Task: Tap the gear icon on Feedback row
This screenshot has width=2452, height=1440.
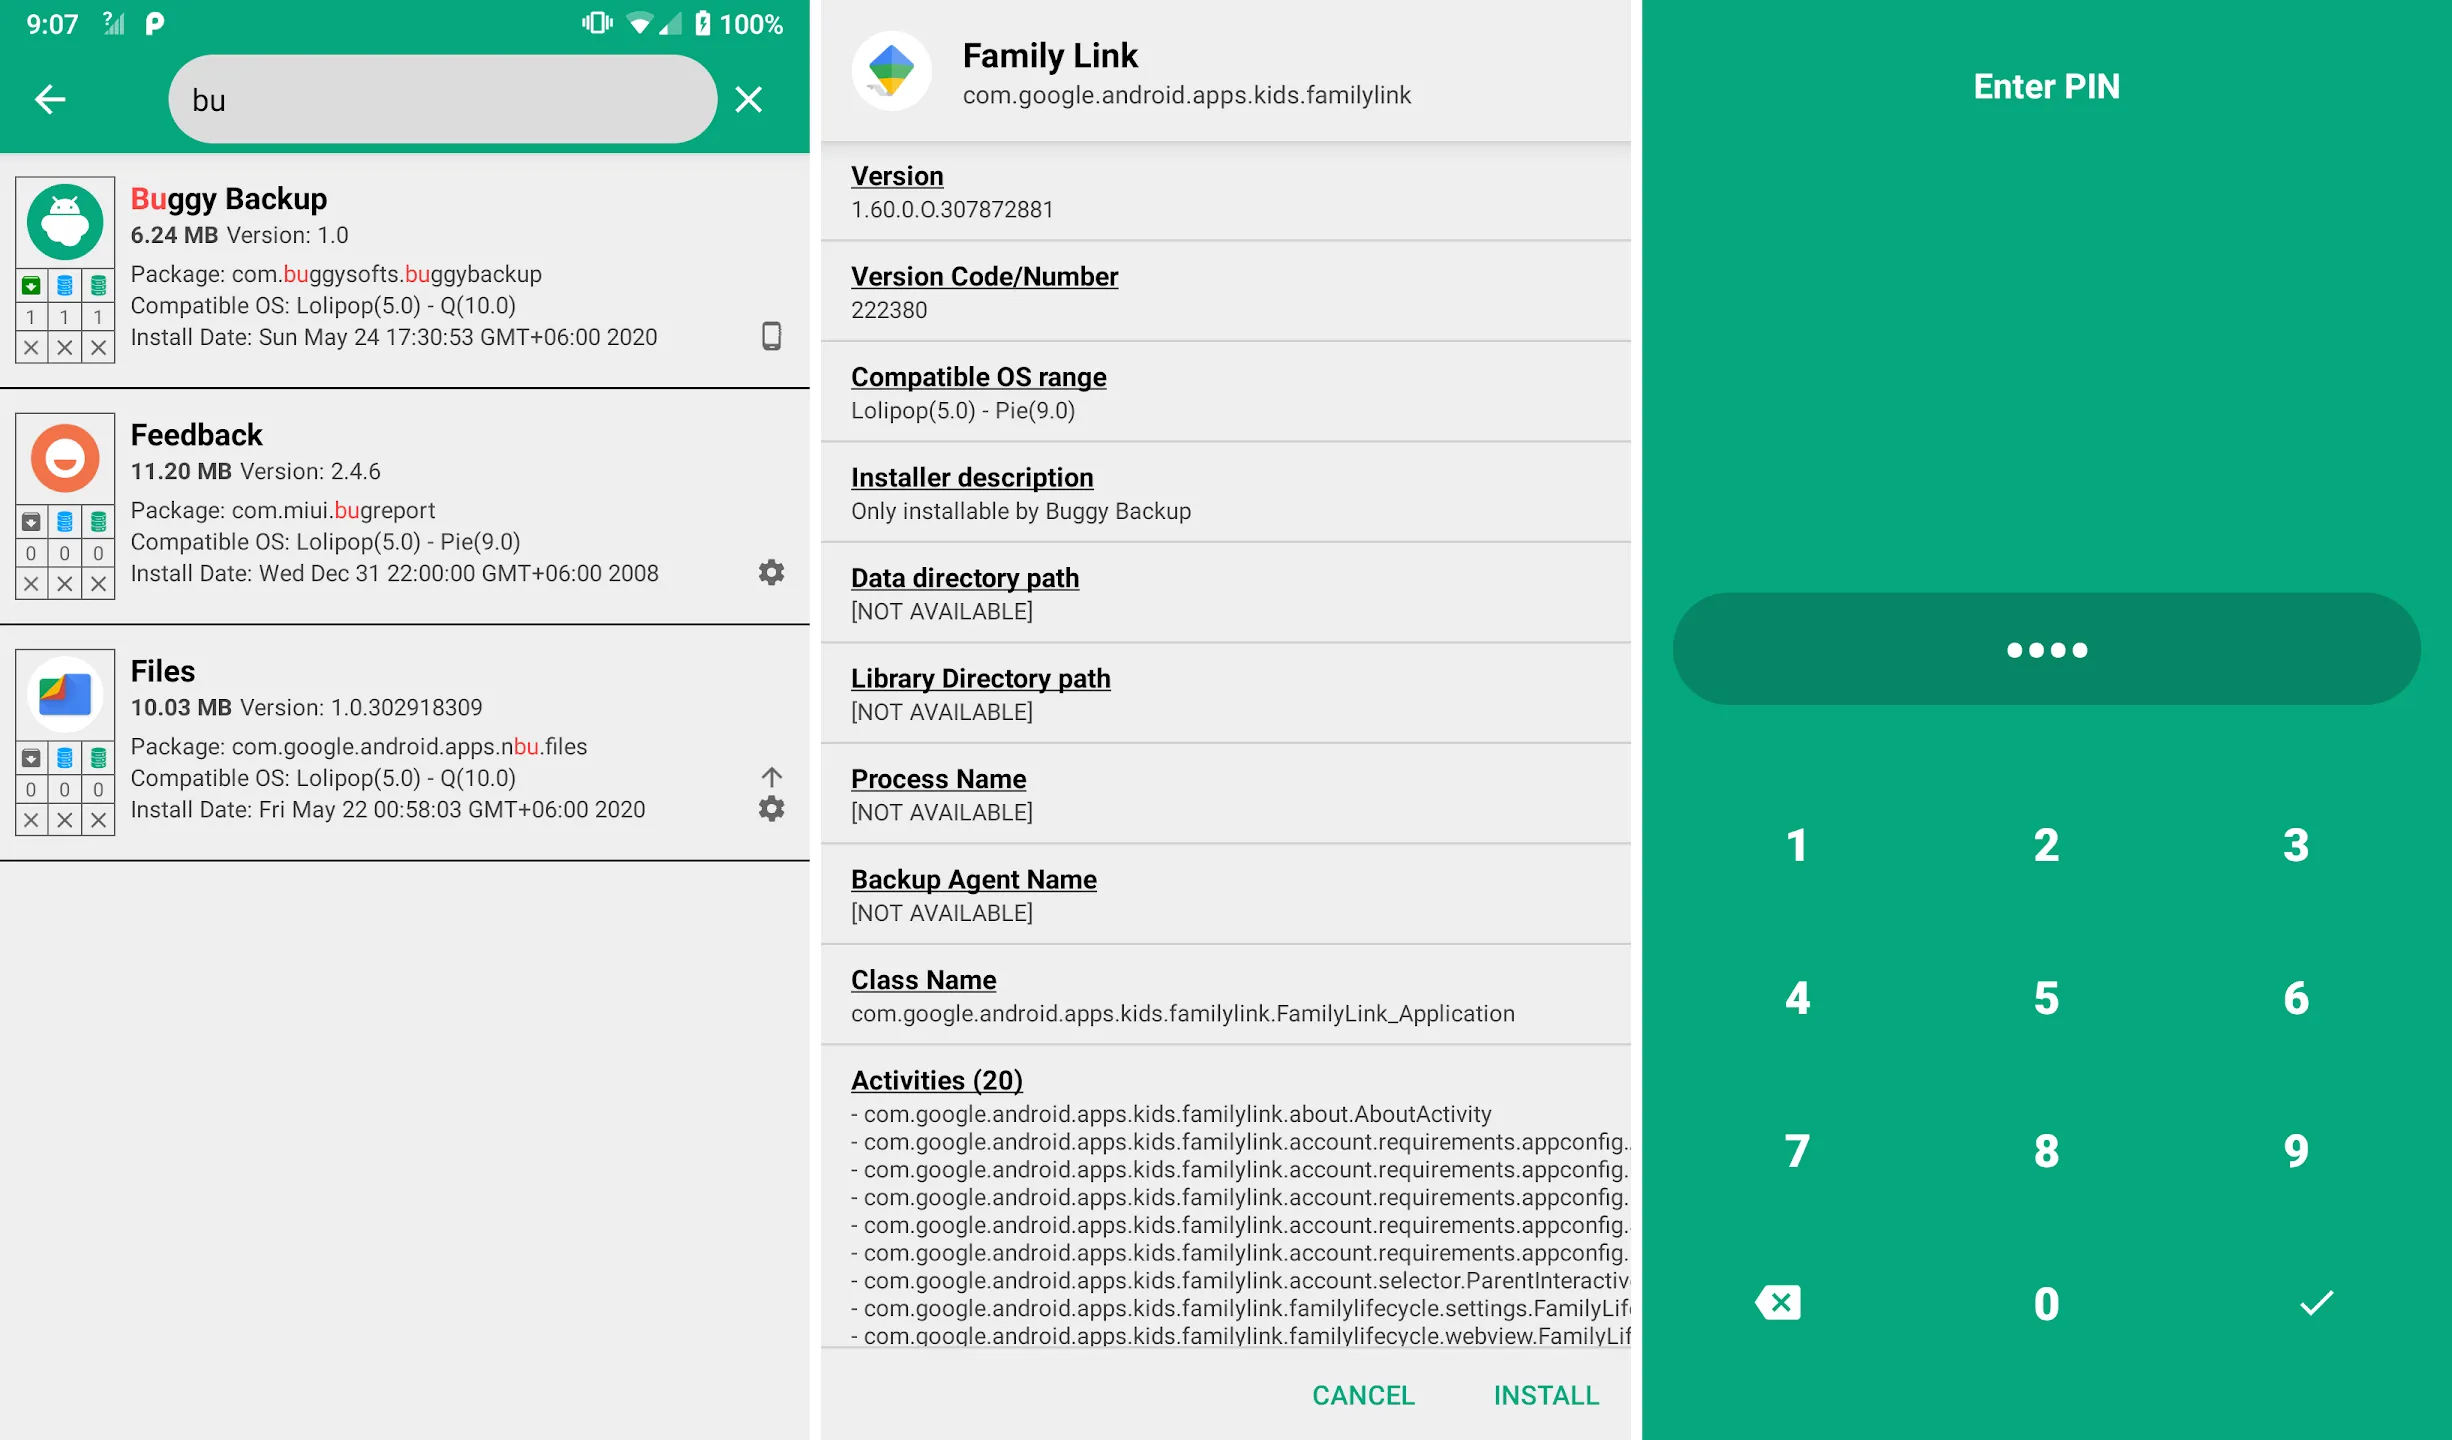Action: [771, 572]
